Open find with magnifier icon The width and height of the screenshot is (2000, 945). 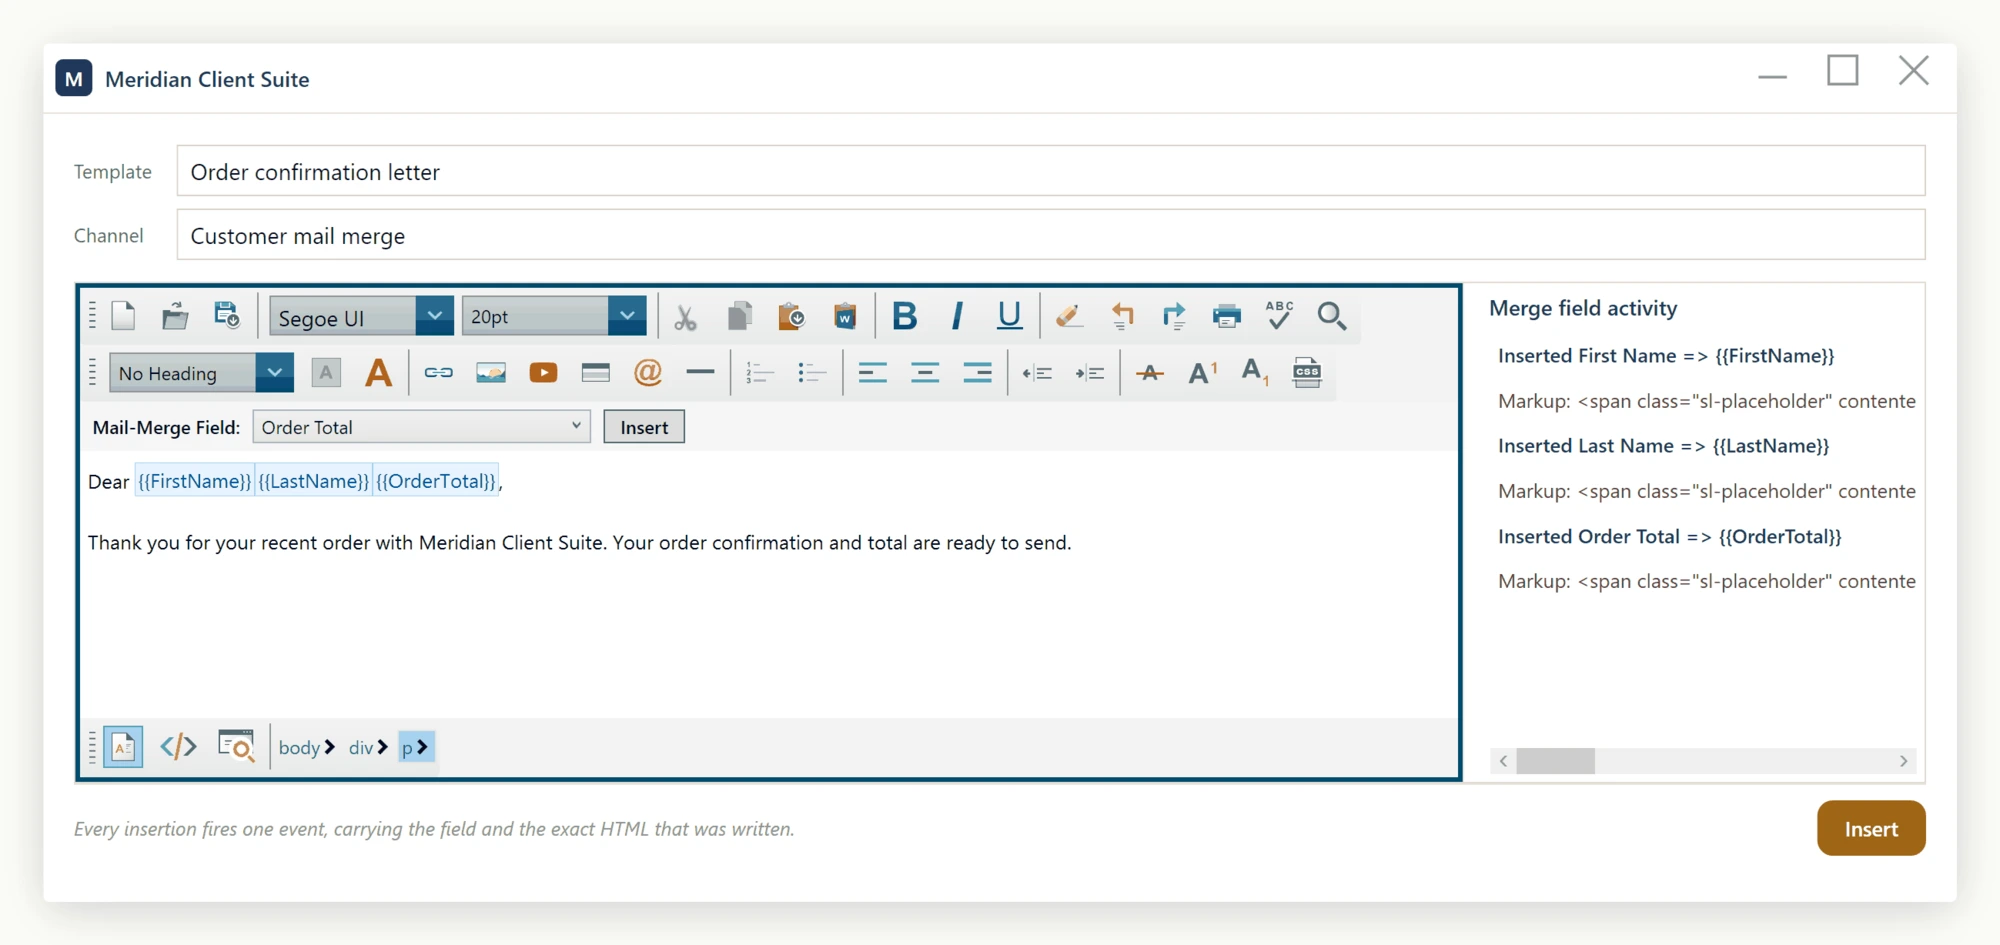click(1332, 316)
